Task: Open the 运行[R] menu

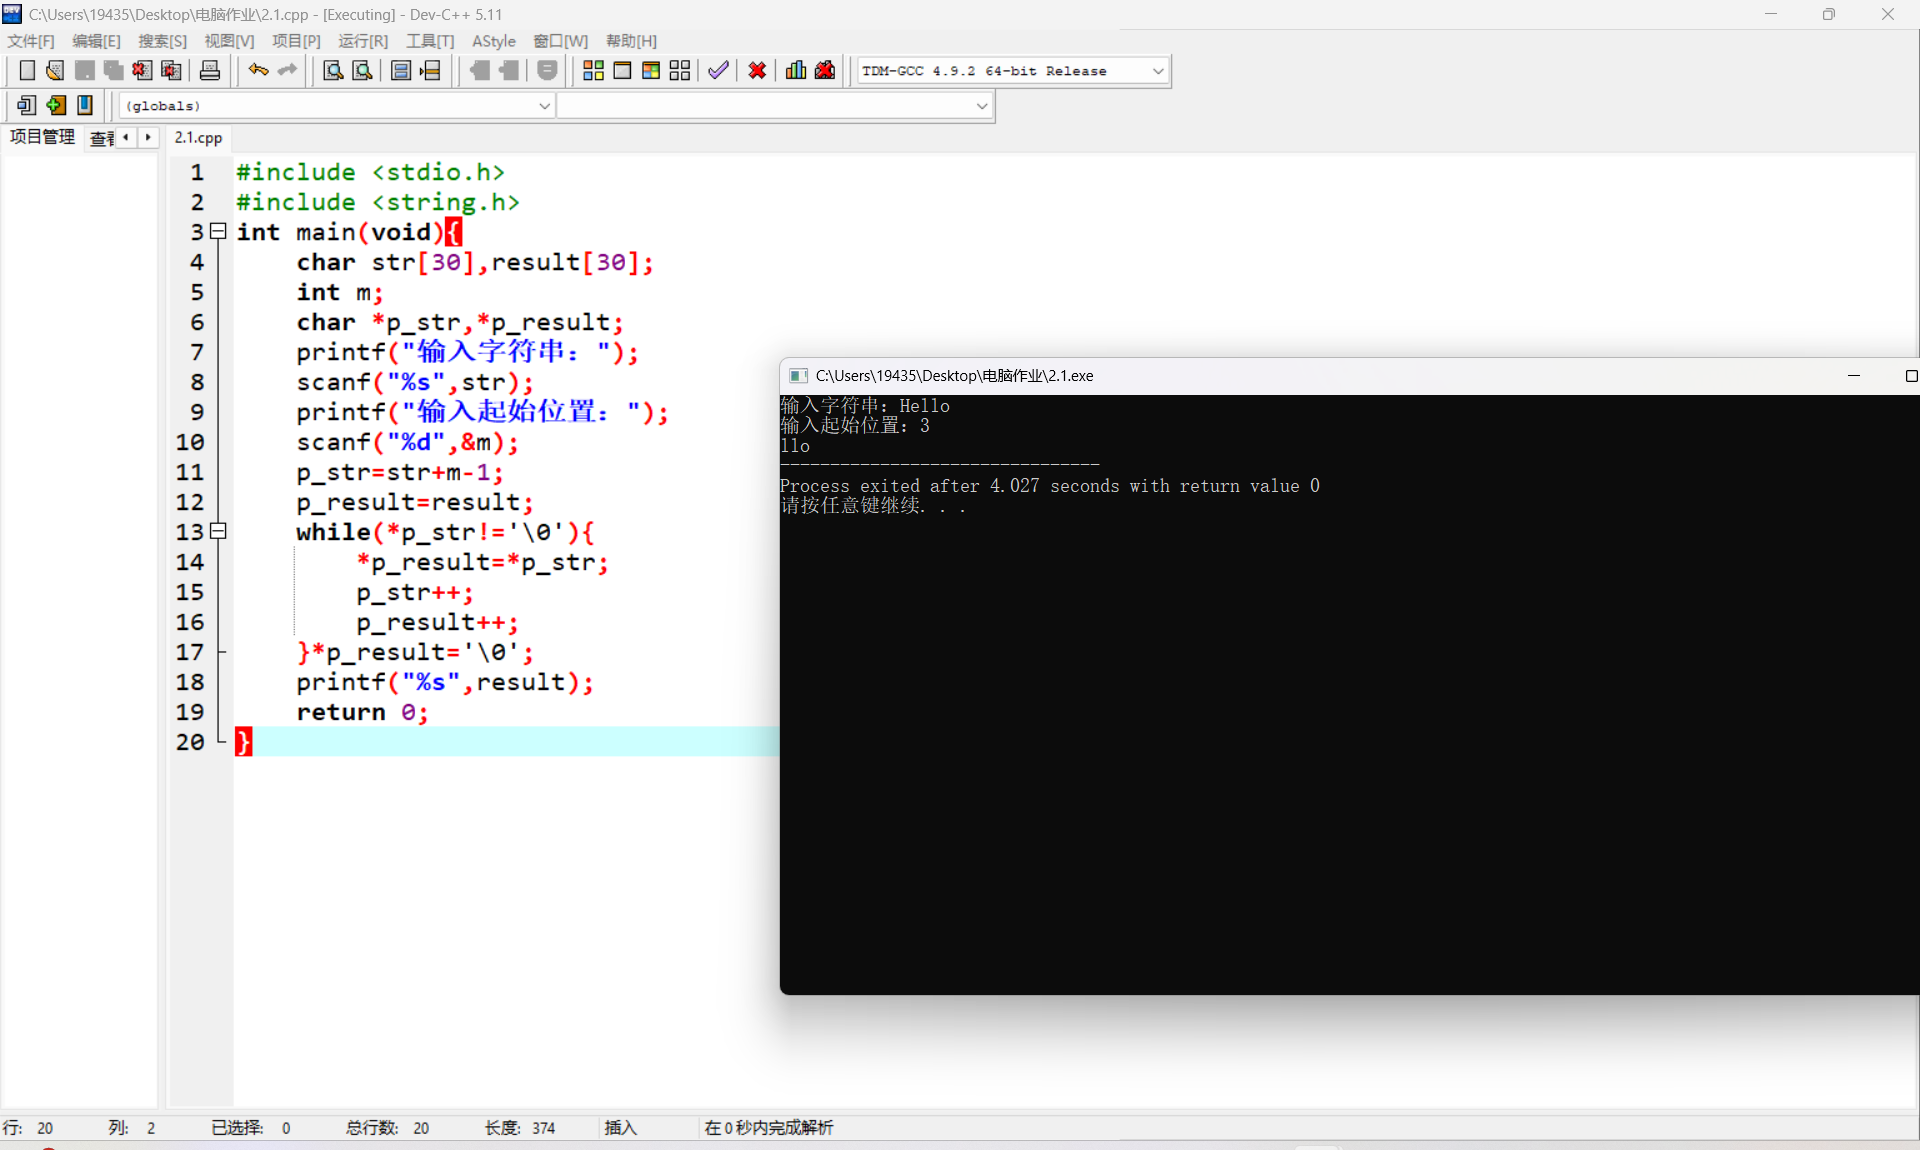Action: click(x=362, y=41)
